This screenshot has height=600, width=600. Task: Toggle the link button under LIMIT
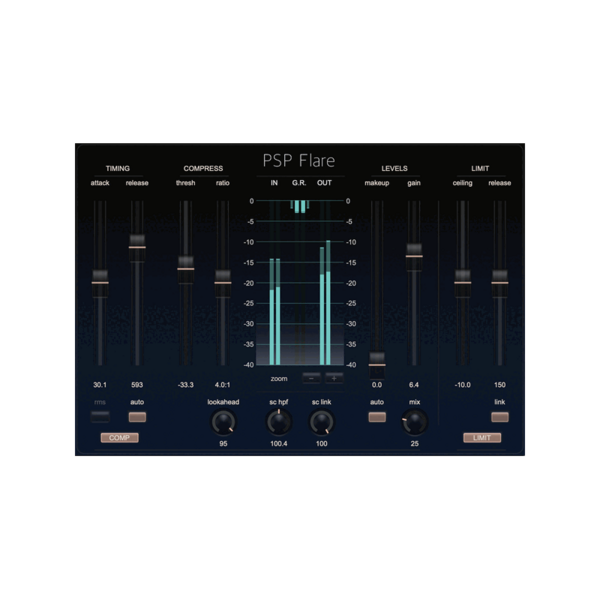(x=500, y=417)
